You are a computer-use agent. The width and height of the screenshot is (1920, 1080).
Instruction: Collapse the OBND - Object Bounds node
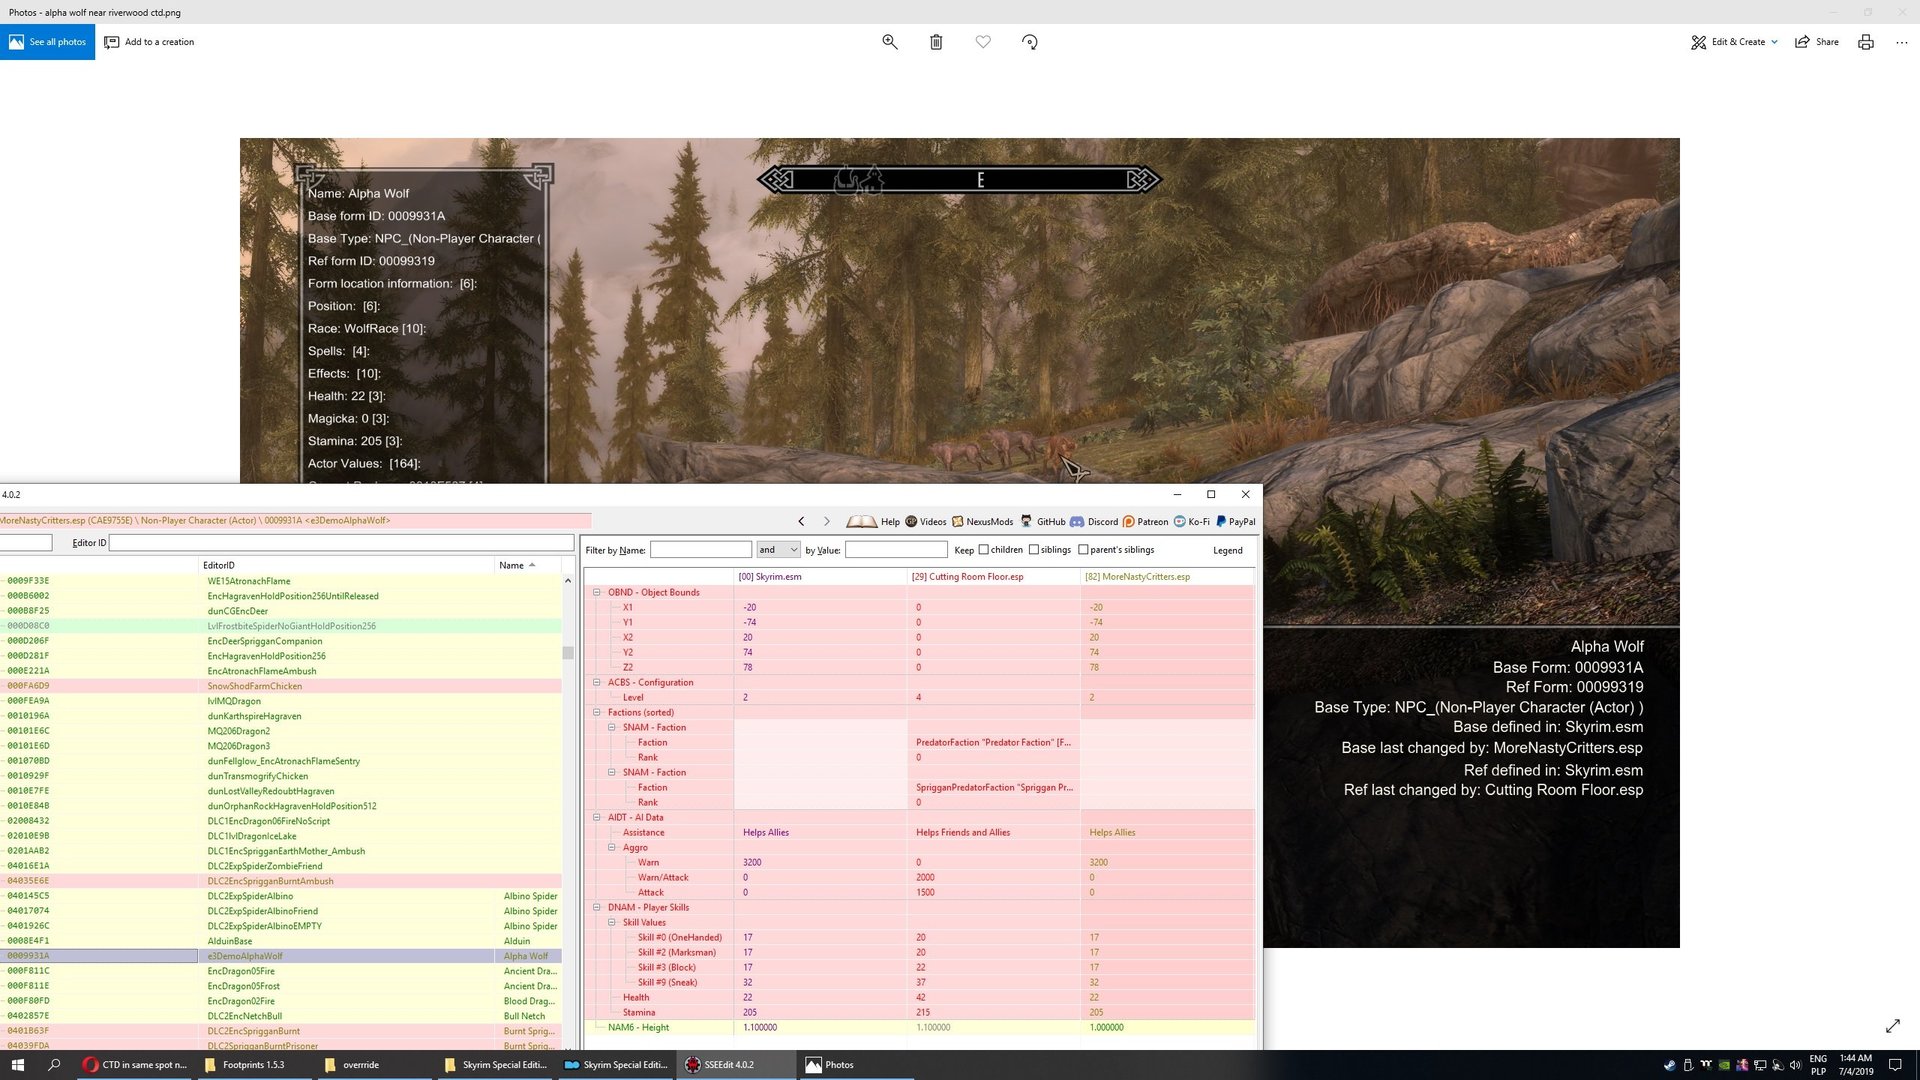point(597,592)
